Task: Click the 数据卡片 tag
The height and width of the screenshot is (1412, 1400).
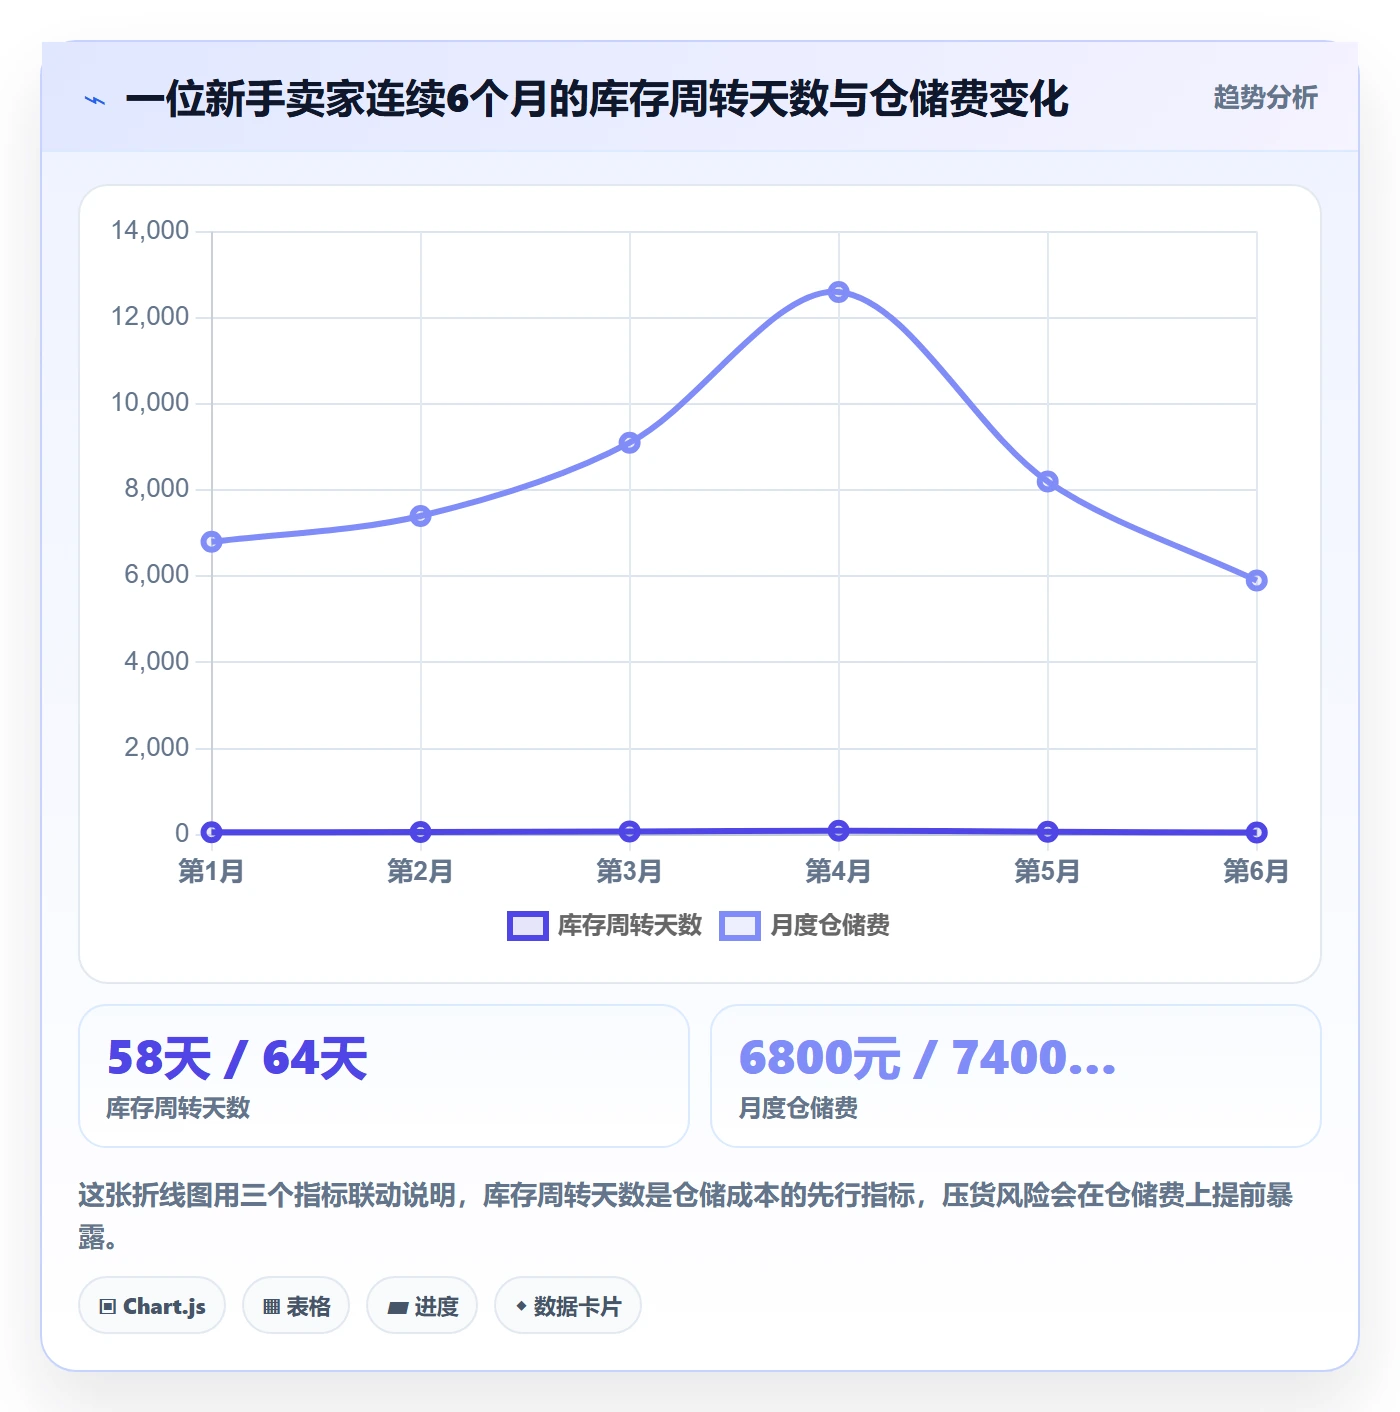Action: coord(568,1305)
